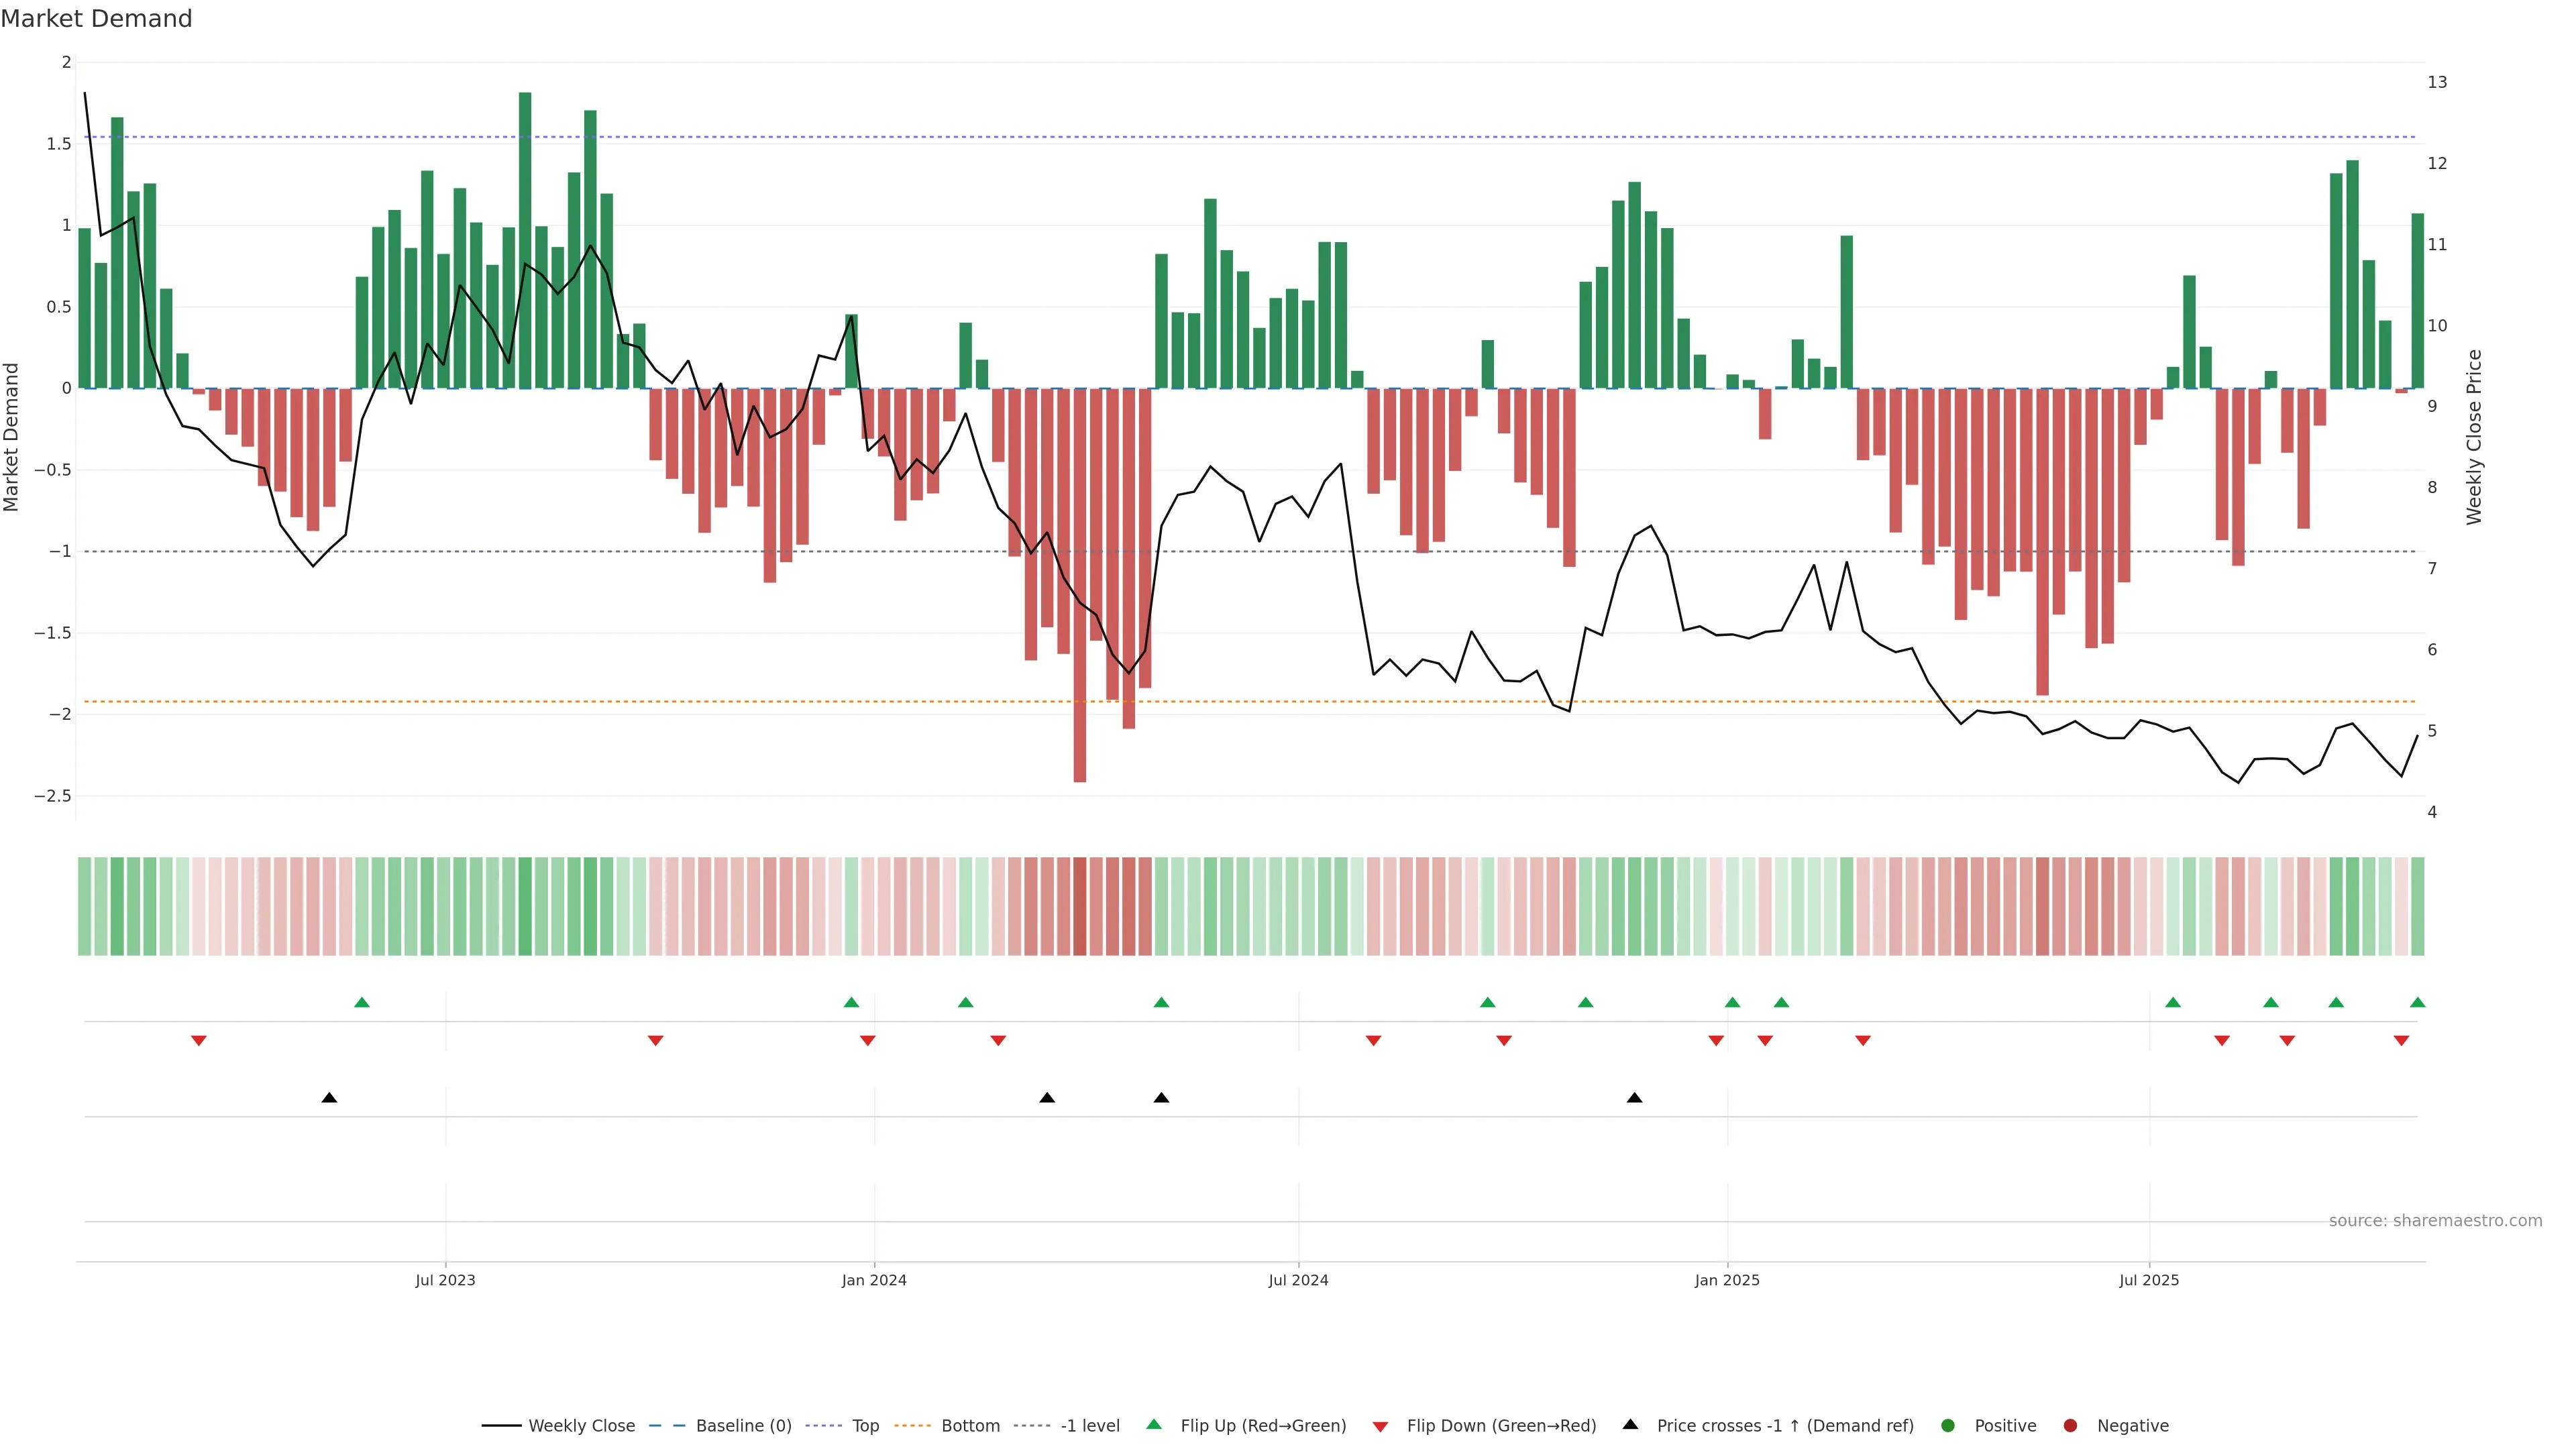Screen dimensions: 2576x1449
Task: Click the Jan 2025 x-axis label
Action: click(1727, 1280)
